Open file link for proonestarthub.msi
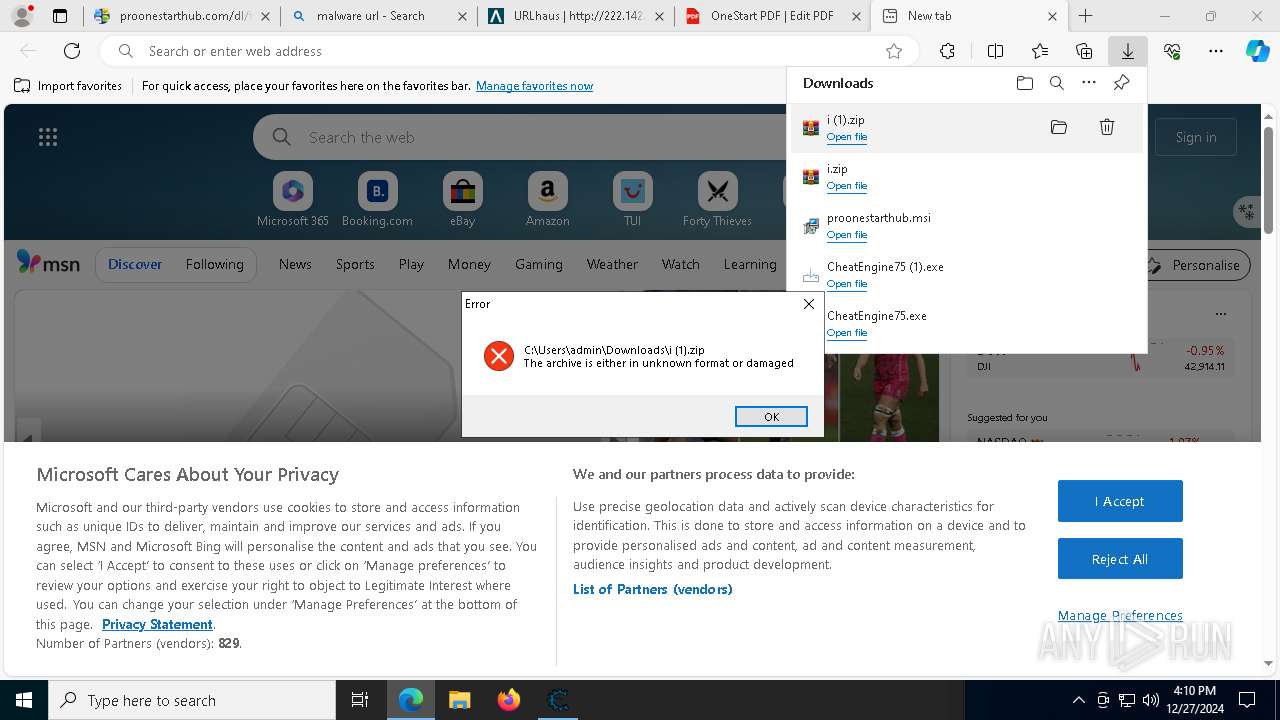Image resolution: width=1280 pixels, height=720 pixels. tap(847, 235)
